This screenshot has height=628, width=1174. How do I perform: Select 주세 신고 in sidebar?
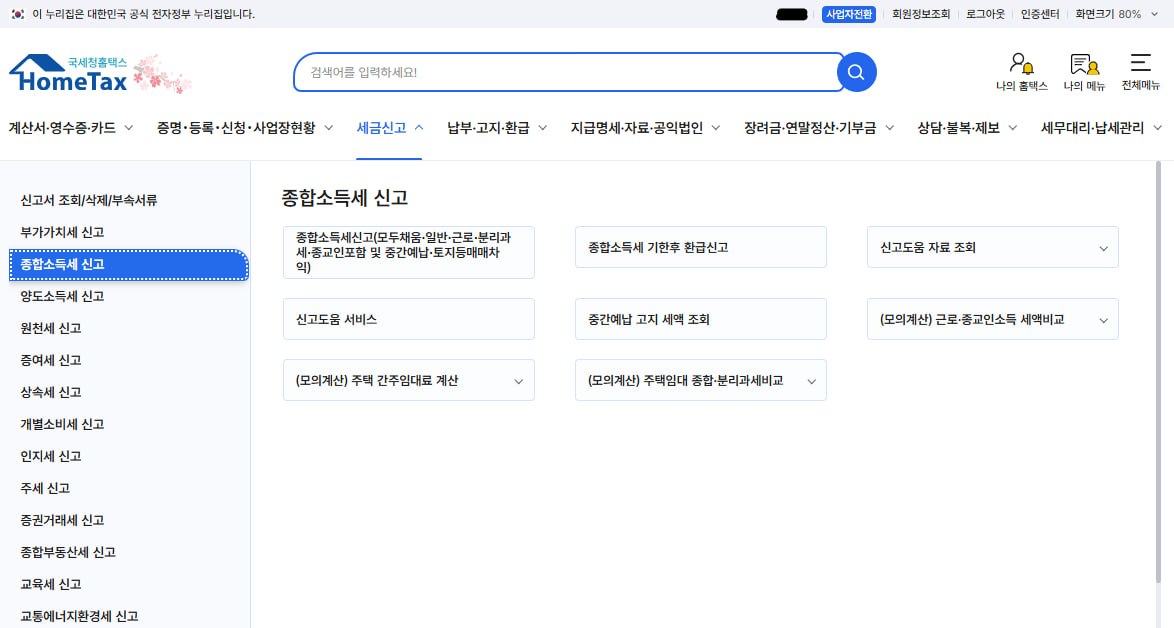tap(45, 488)
